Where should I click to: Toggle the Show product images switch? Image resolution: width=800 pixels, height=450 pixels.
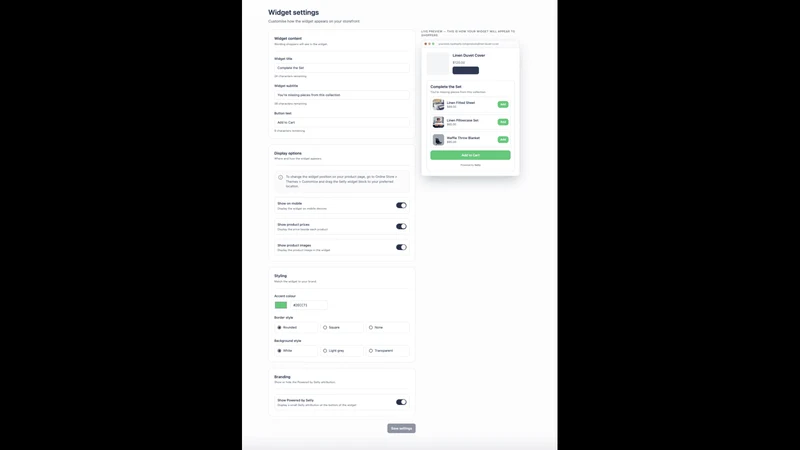pos(401,247)
